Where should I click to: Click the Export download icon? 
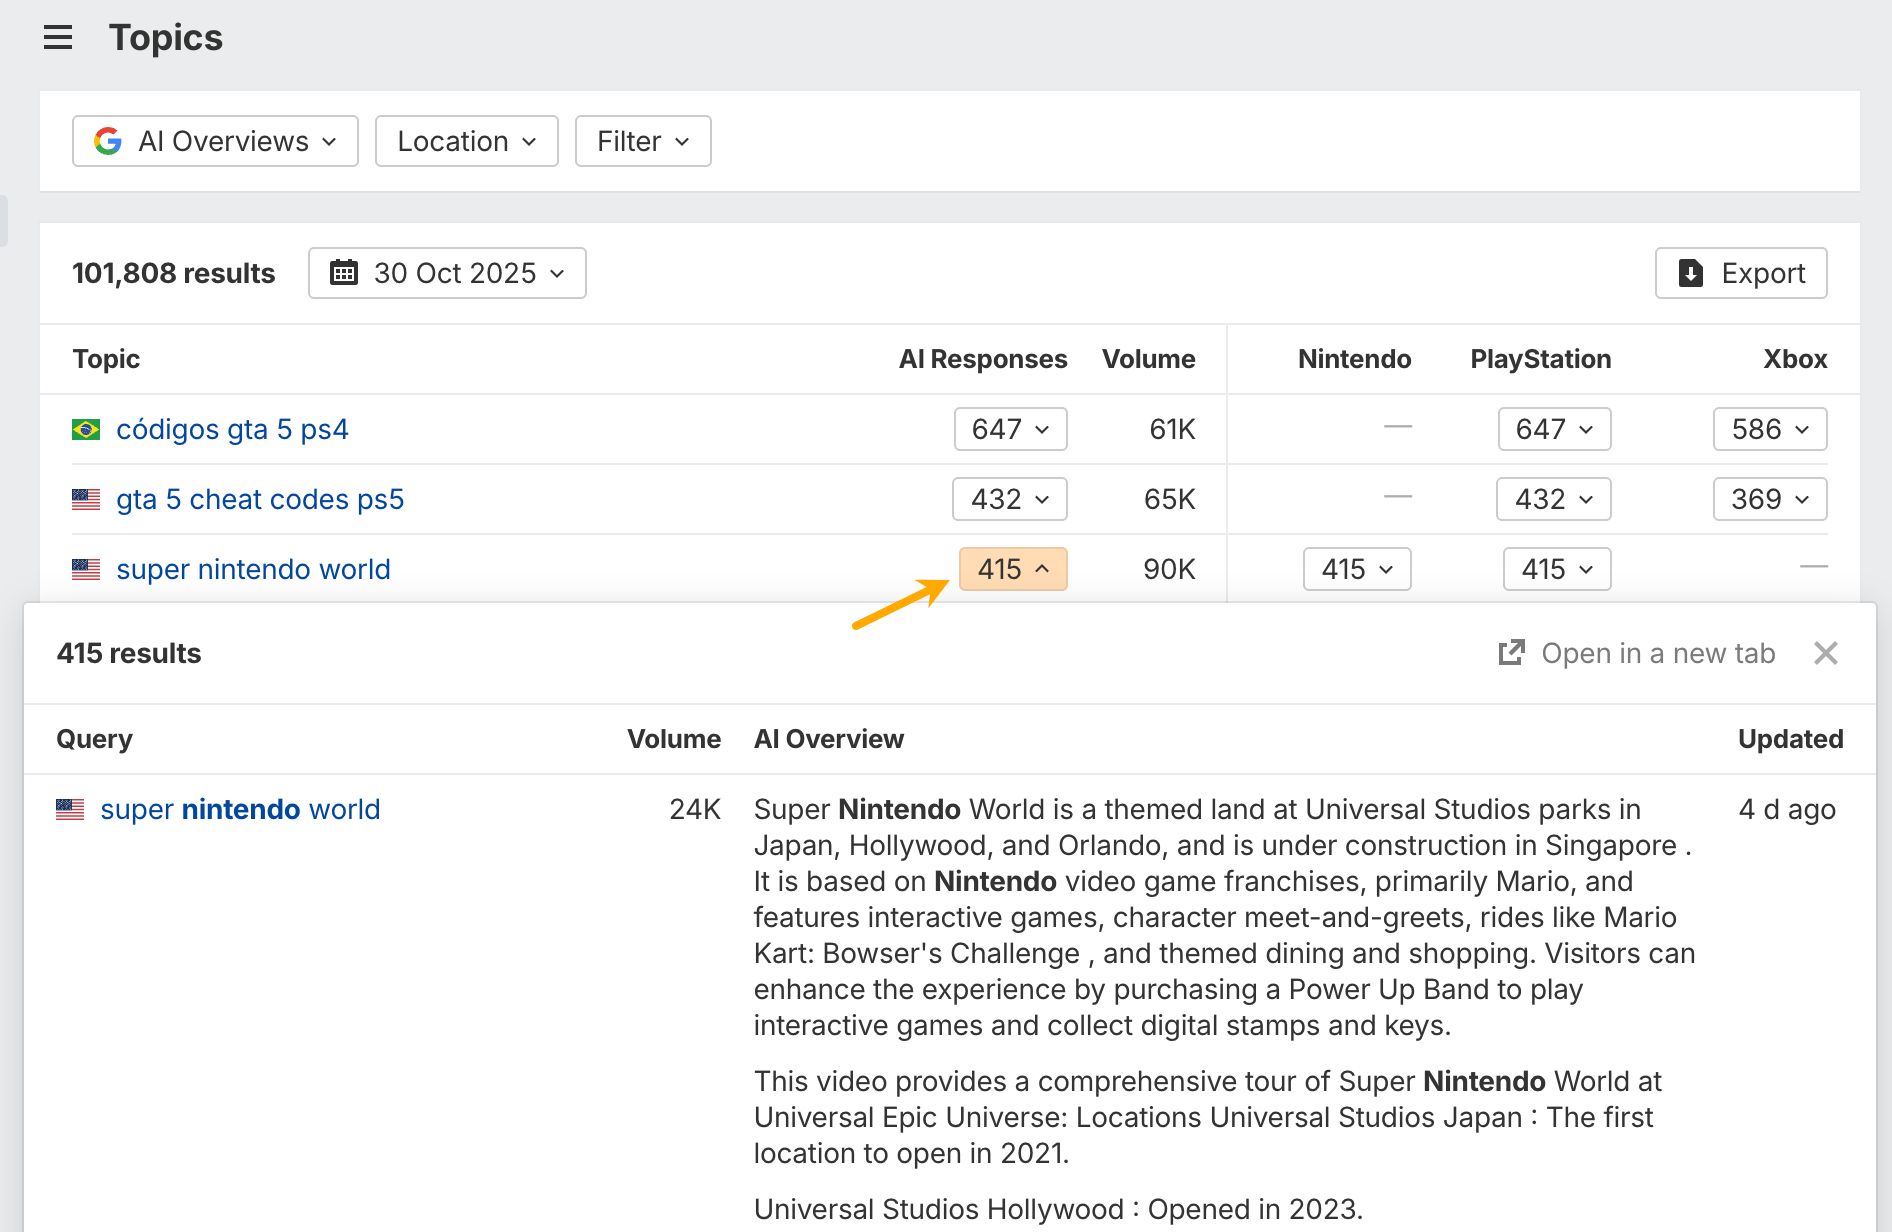tap(1690, 273)
